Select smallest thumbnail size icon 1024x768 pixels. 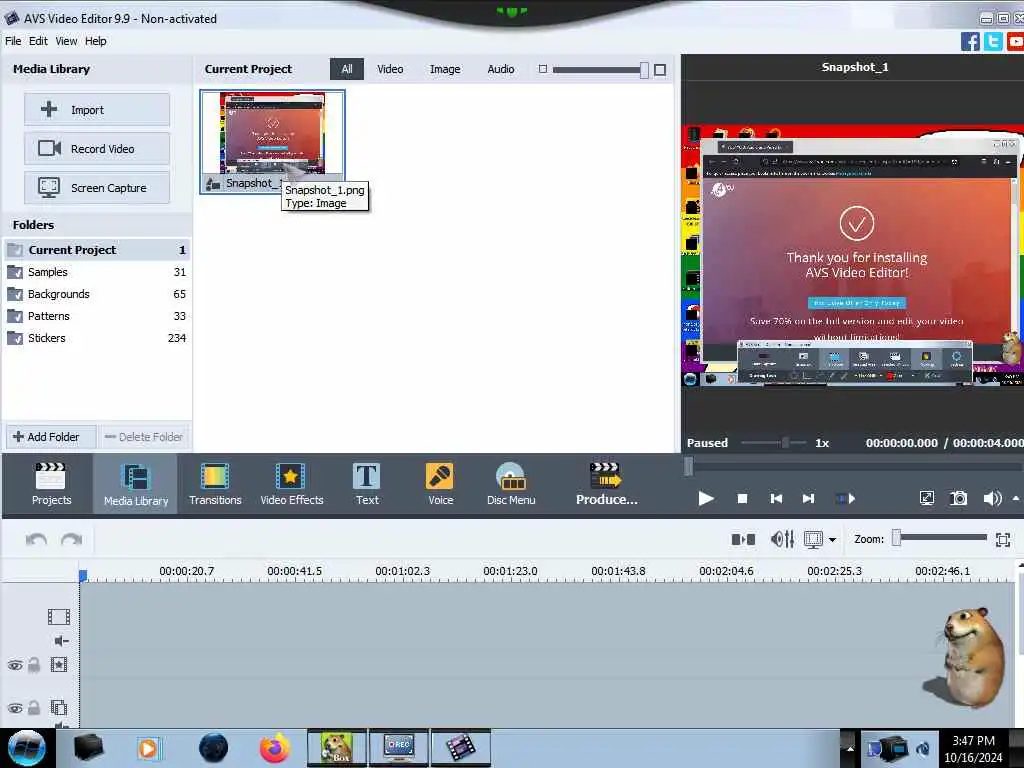click(543, 69)
